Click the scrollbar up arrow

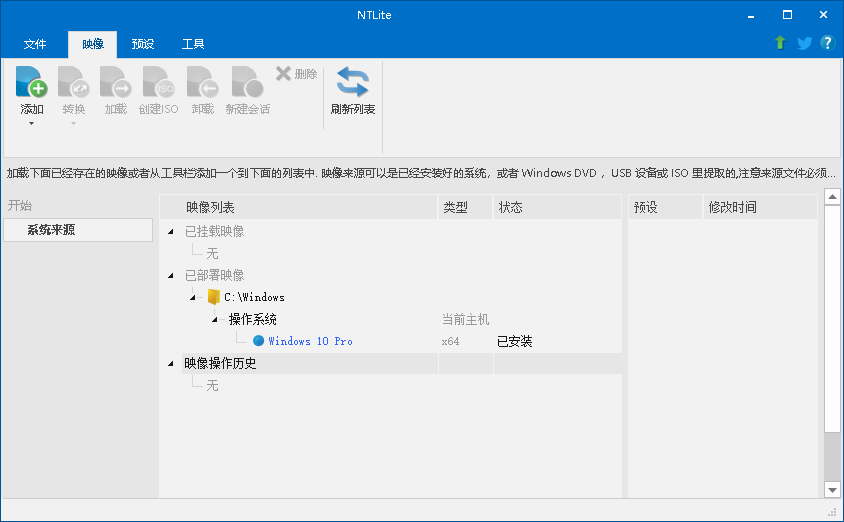(832, 196)
